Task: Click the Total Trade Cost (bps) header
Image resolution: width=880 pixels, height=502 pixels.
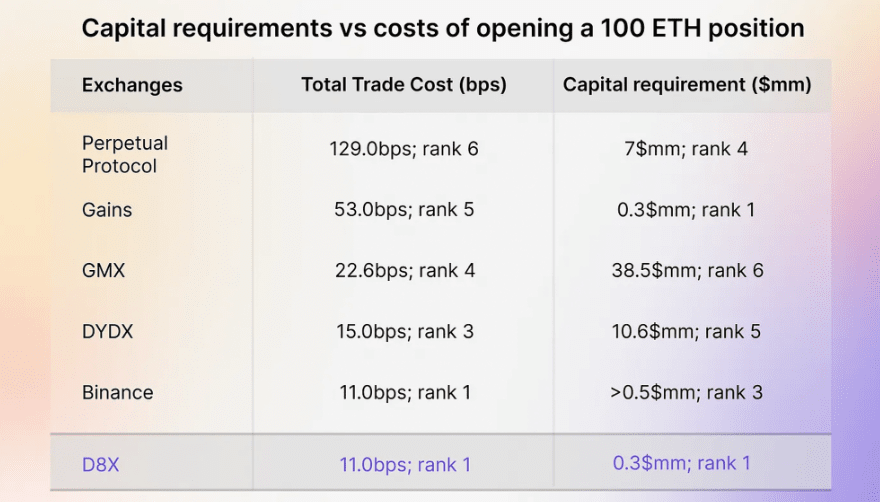Action: tap(404, 85)
